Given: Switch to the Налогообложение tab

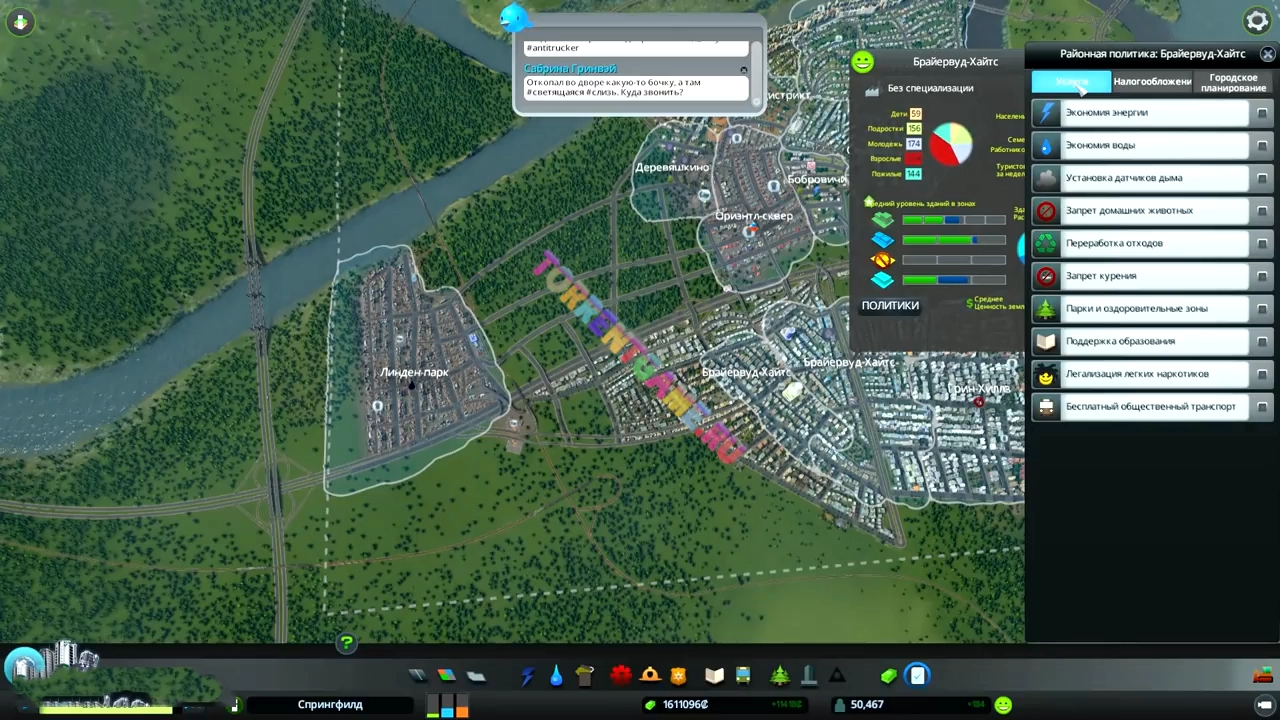Looking at the screenshot, I should (x=1152, y=82).
